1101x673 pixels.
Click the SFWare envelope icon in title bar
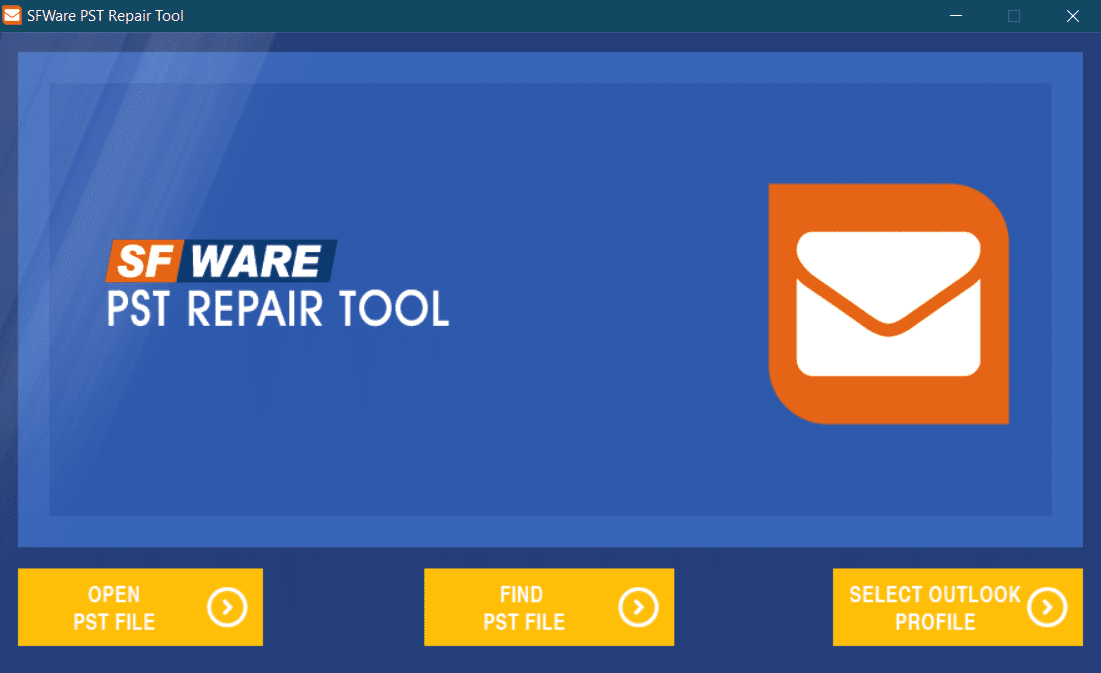(14, 15)
